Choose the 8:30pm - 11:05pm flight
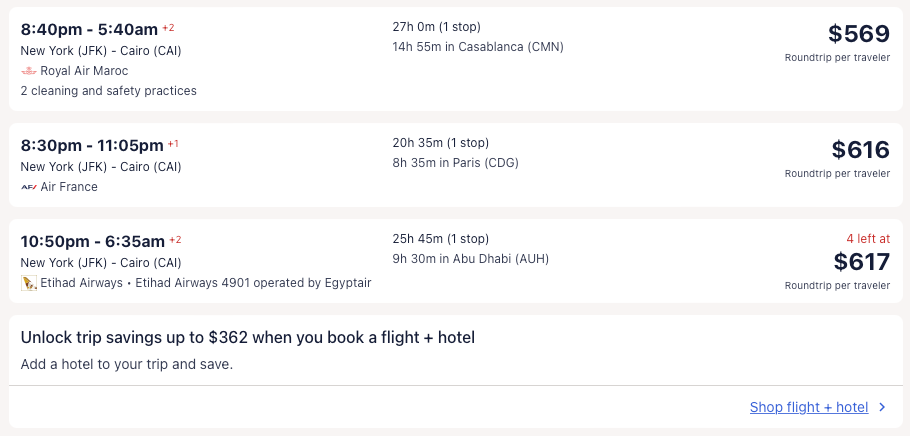 [92, 145]
